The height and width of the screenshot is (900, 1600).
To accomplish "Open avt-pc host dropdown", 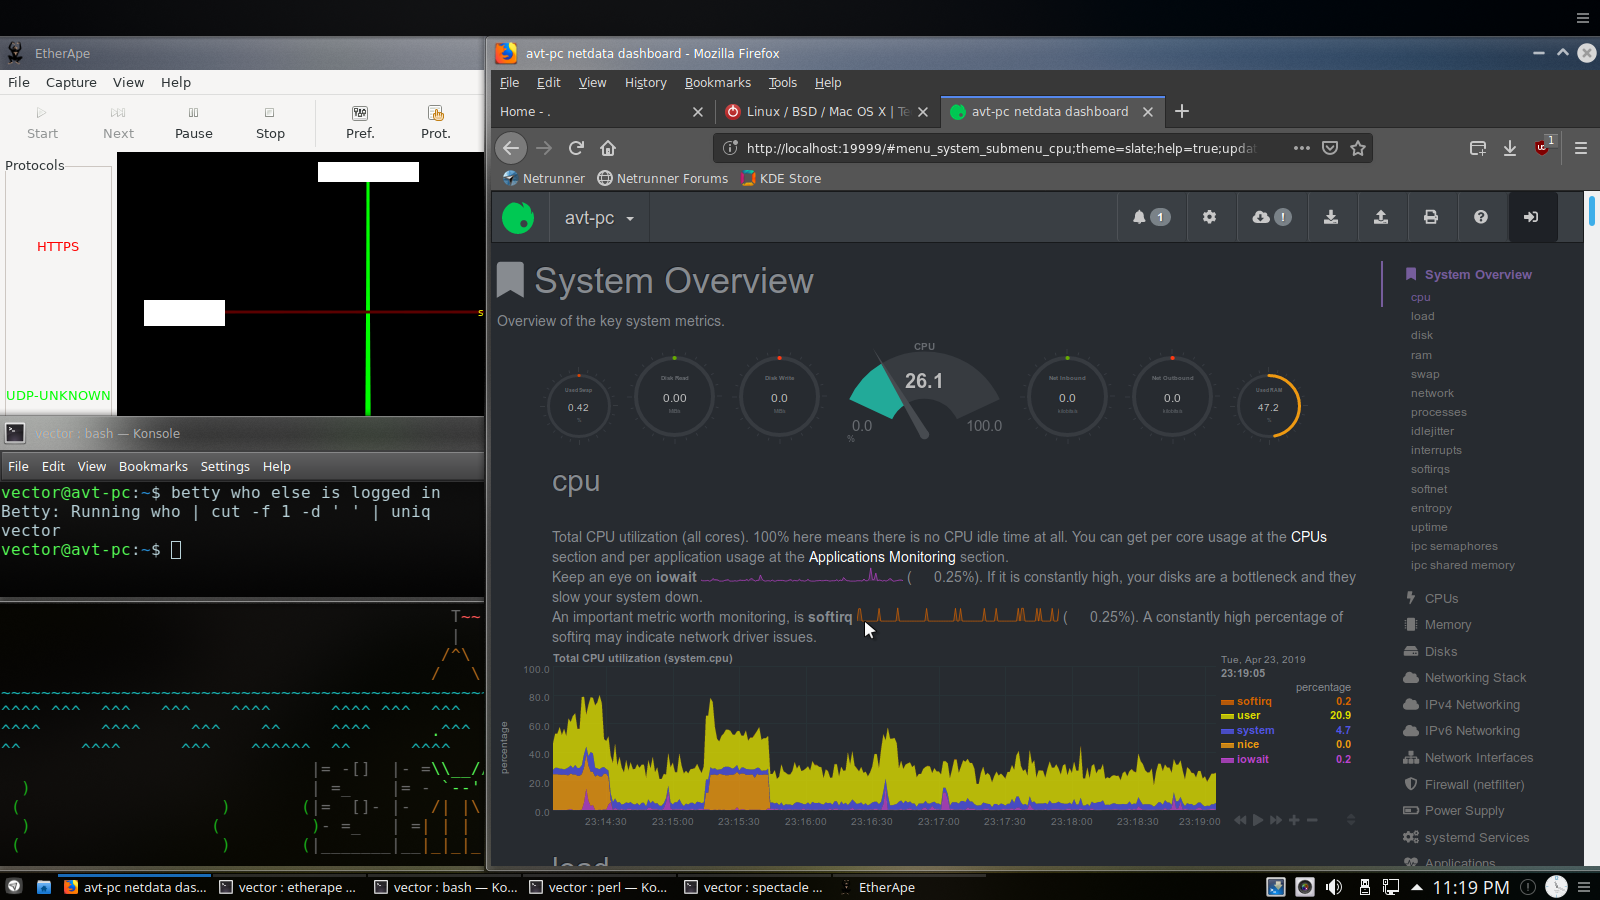I will (599, 218).
